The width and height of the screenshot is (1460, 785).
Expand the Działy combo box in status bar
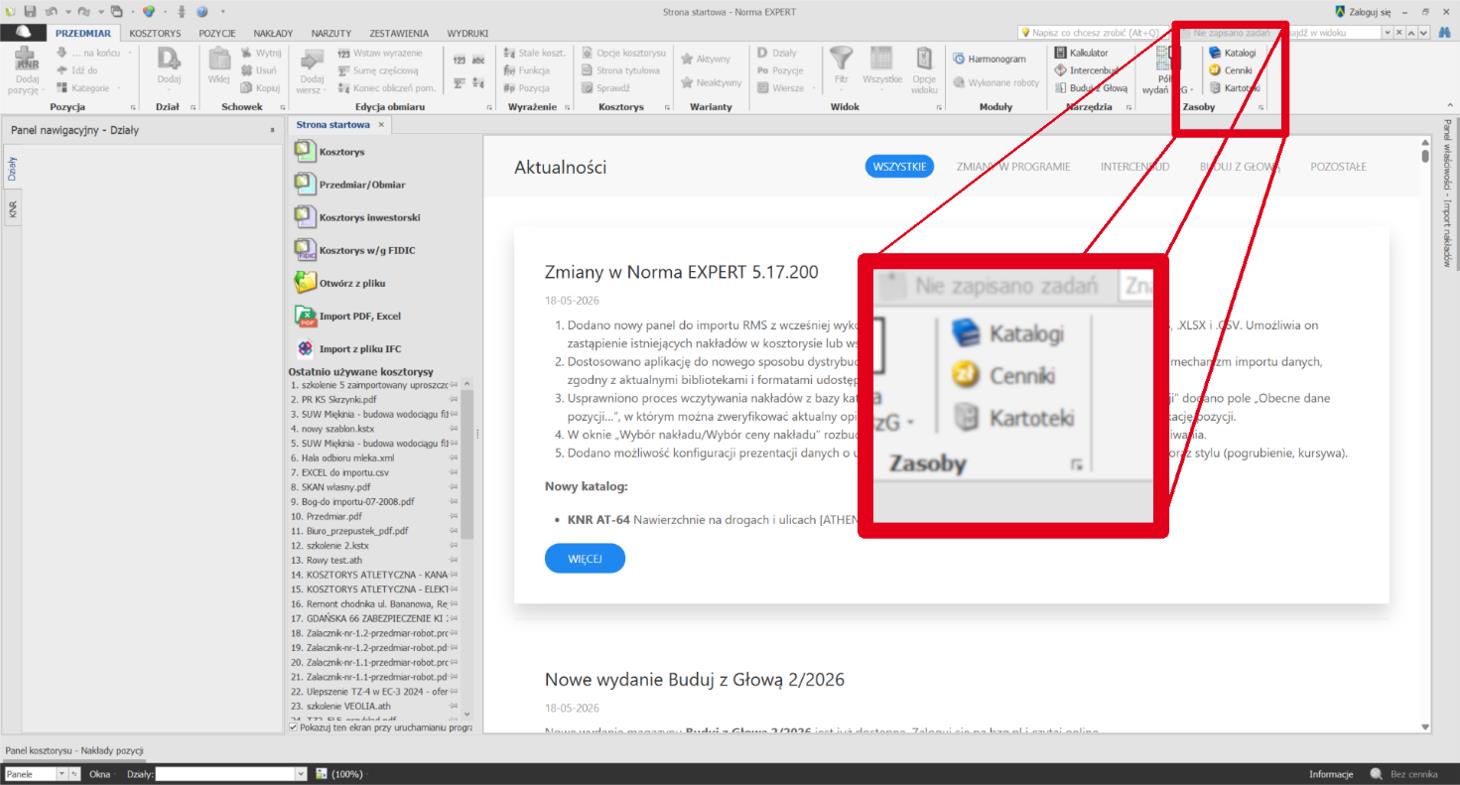point(301,775)
